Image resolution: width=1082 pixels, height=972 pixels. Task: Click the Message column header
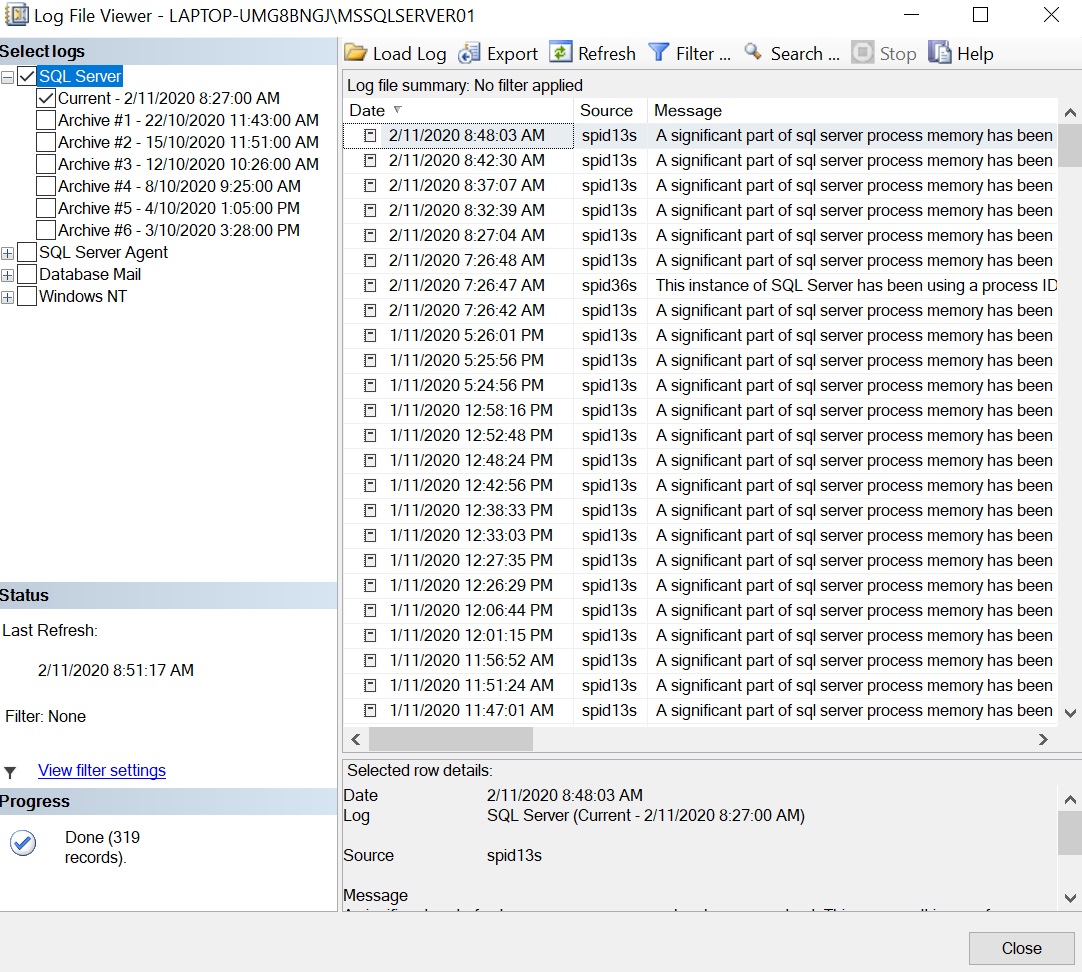point(852,110)
